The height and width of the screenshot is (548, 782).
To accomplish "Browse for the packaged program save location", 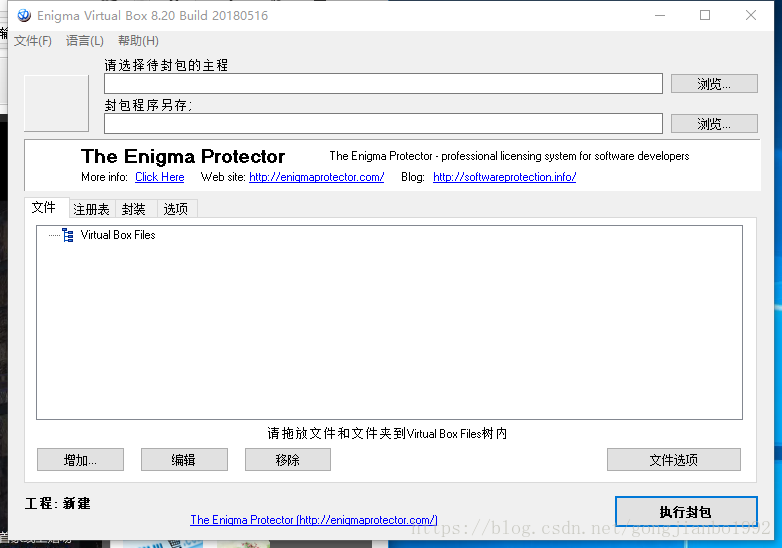I will point(714,124).
